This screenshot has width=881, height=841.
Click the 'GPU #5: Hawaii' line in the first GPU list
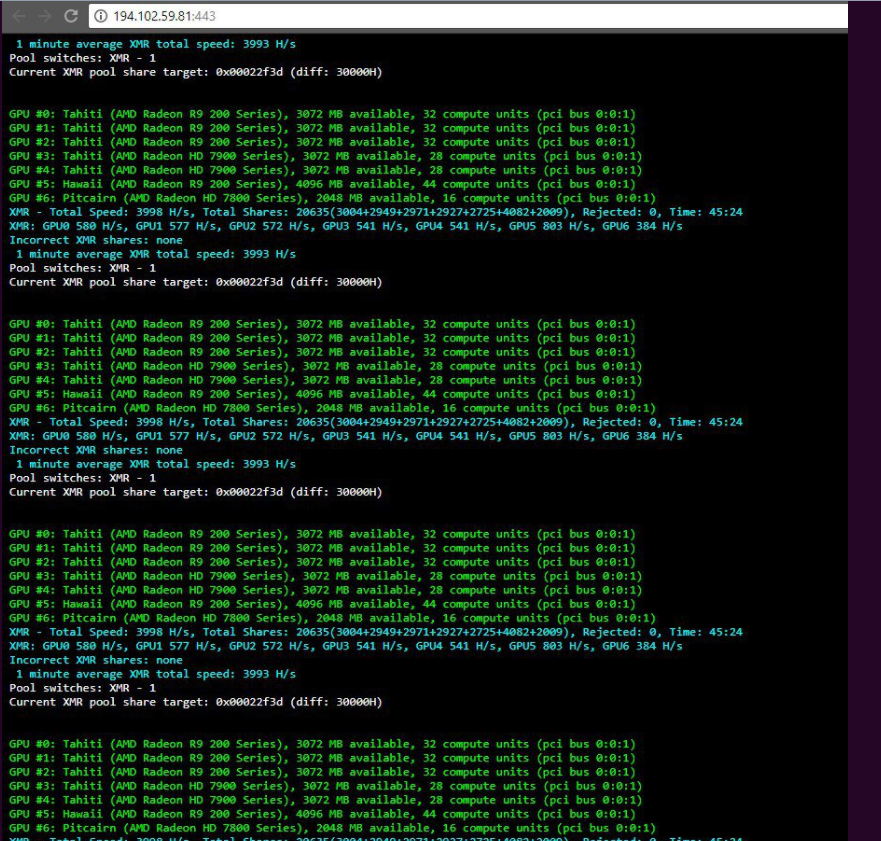tap(322, 184)
